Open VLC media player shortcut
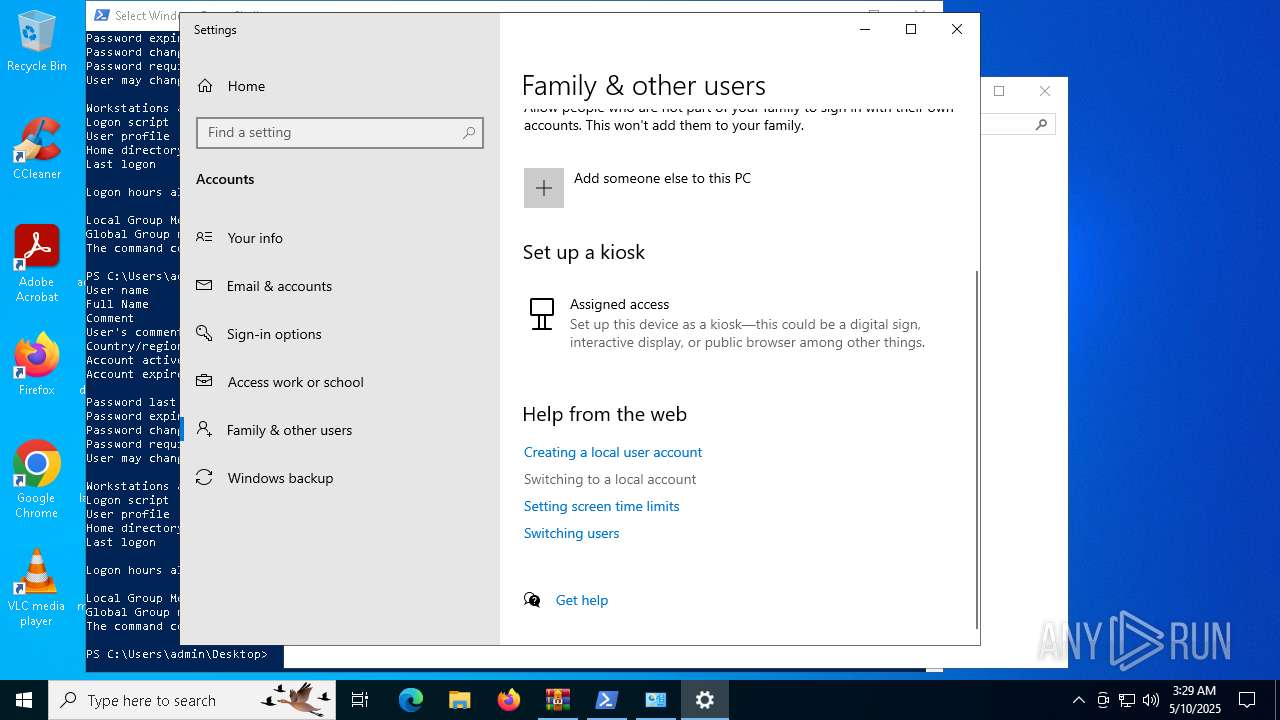 [x=37, y=588]
